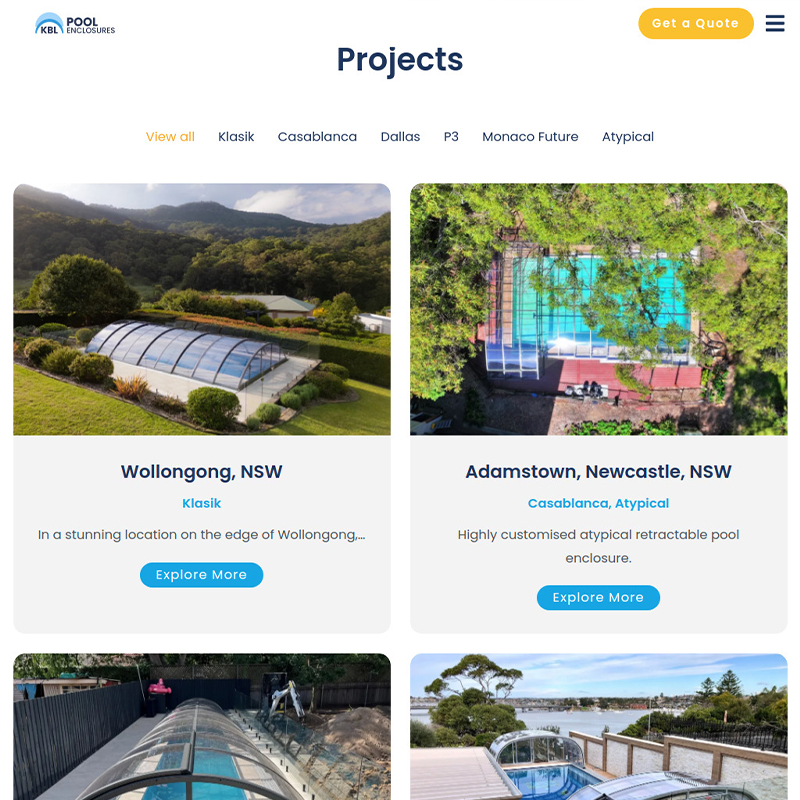800x800 pixels.
Task: Explore More for the Wollongong project
Action: 202,575
